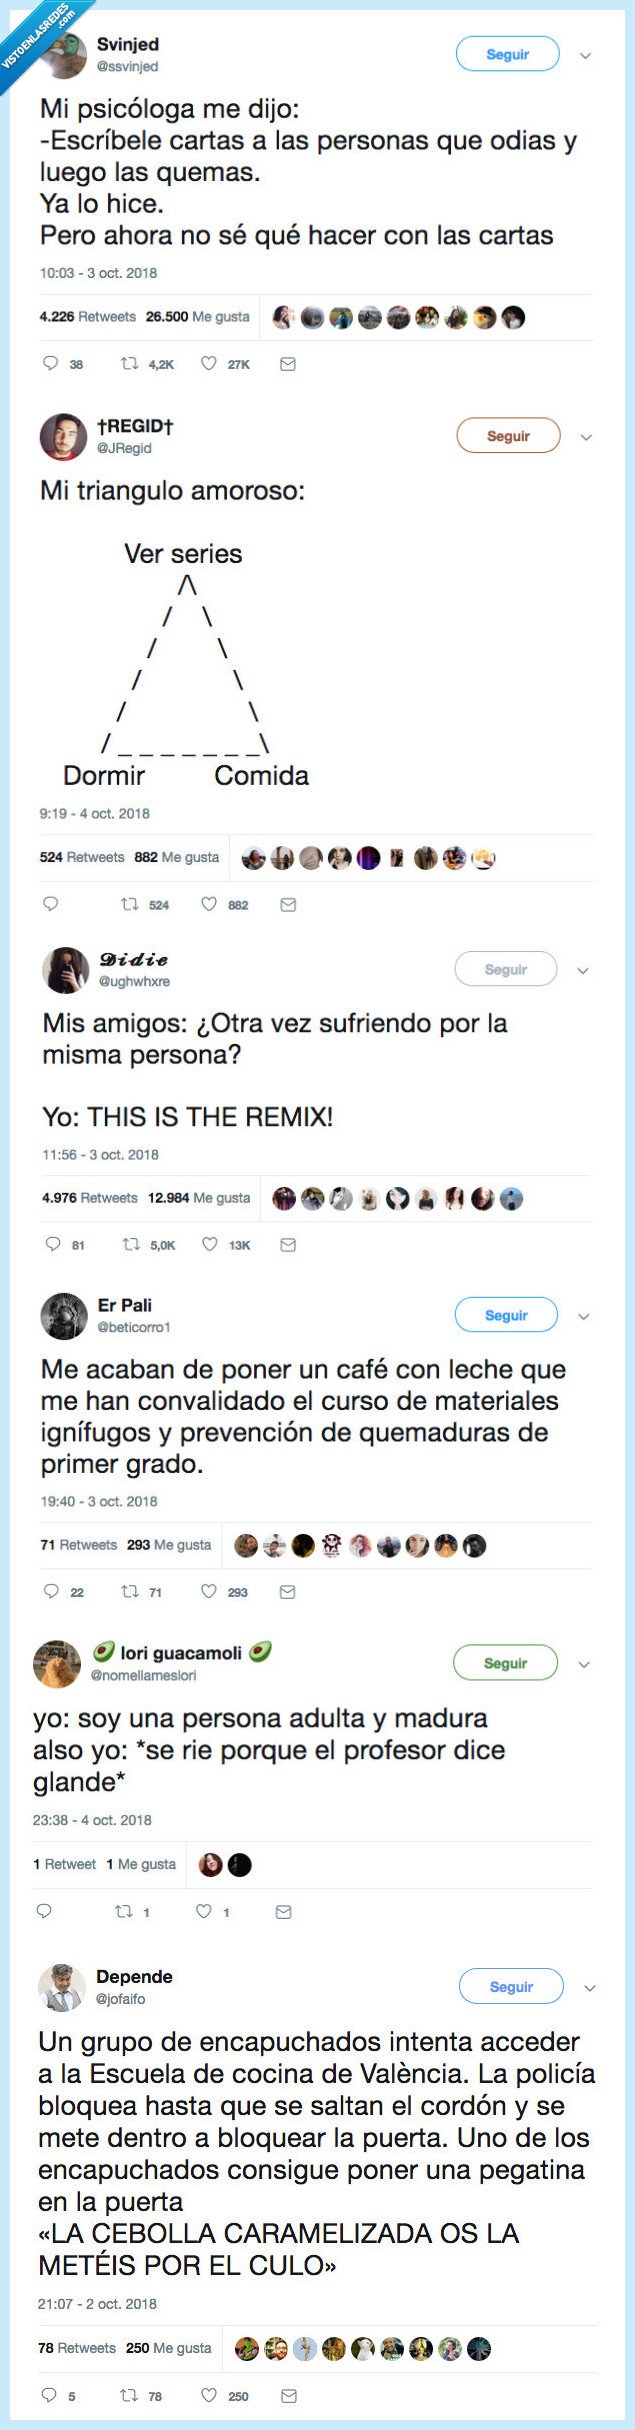Open Didie's profile avatar picture
The image size is (635, 2430).
click(x=65, y=970)
